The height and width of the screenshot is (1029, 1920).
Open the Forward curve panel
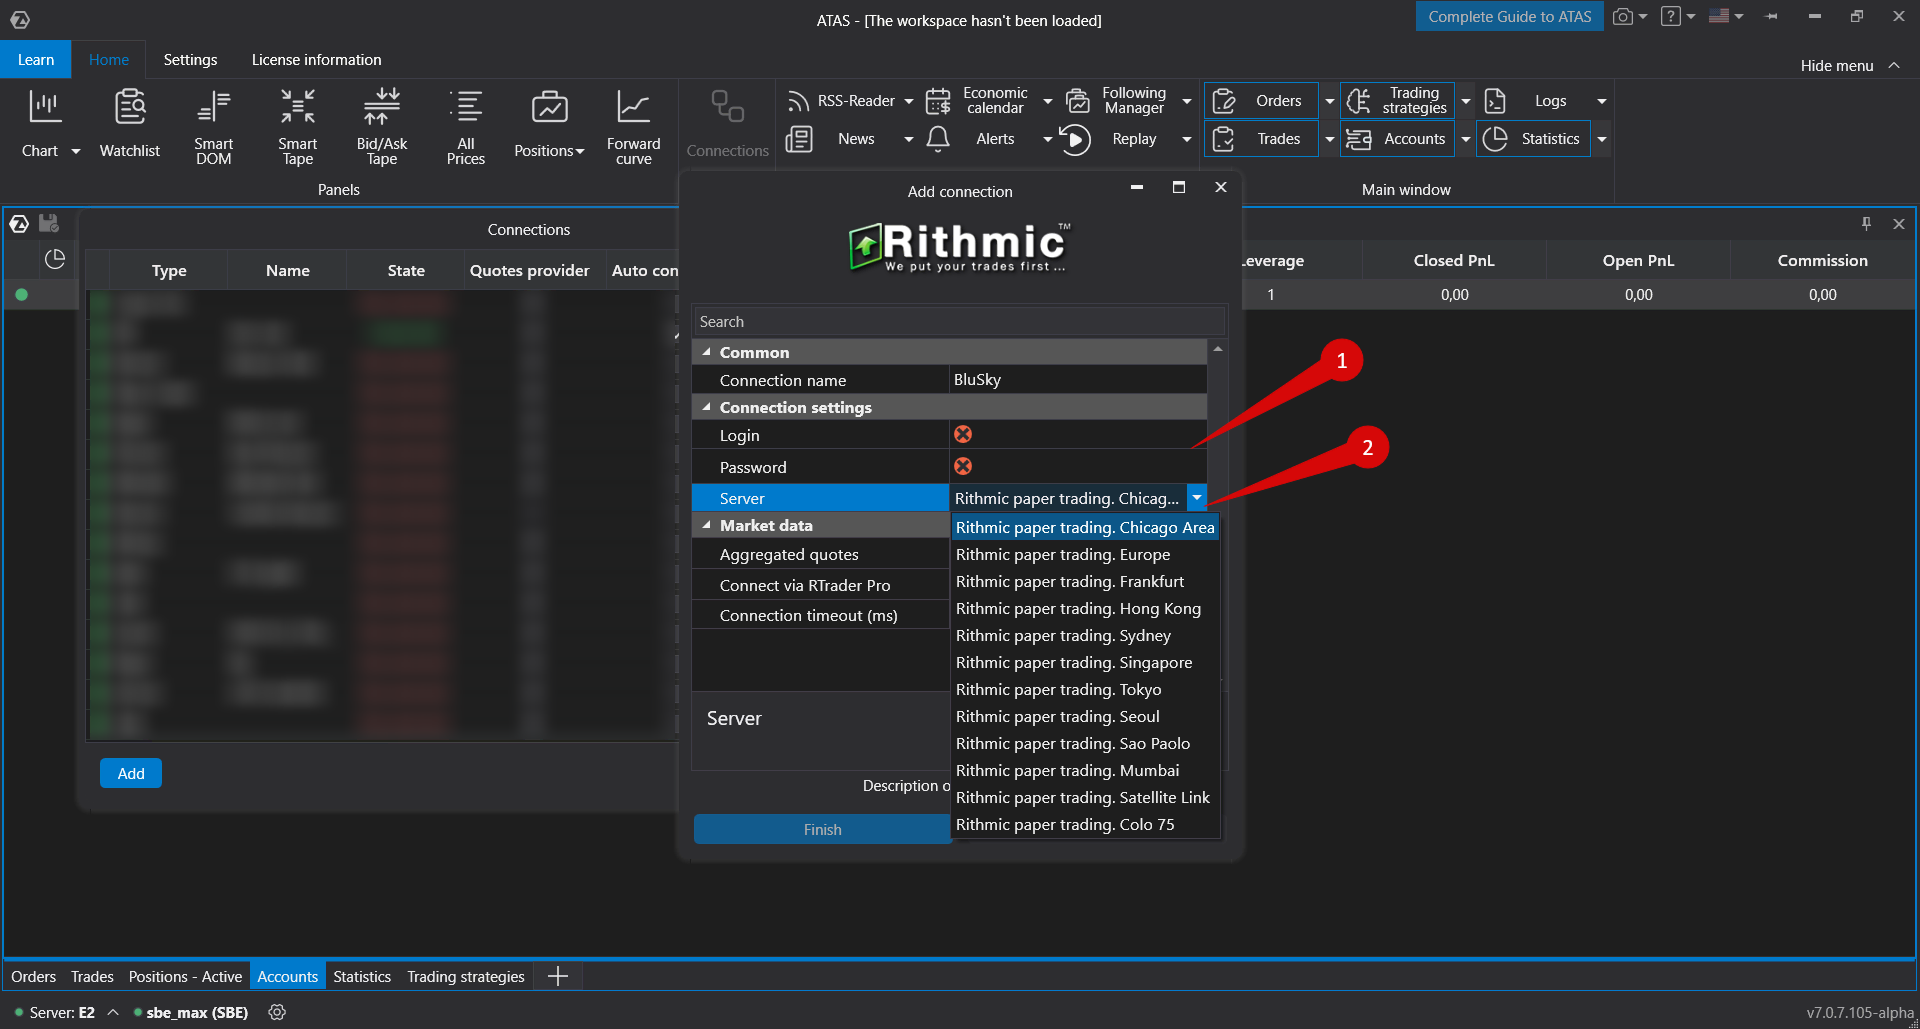pyautogui.click(x=633, y=123)
